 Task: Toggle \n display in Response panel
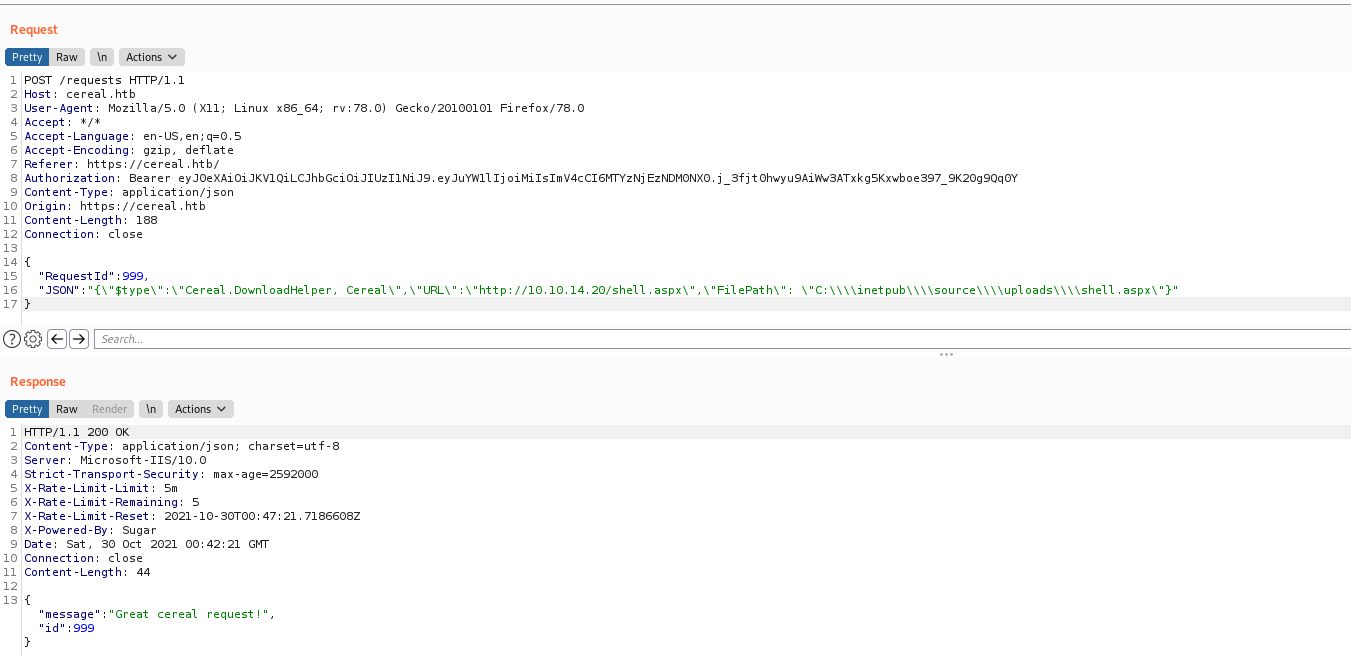tap(151, 409)
